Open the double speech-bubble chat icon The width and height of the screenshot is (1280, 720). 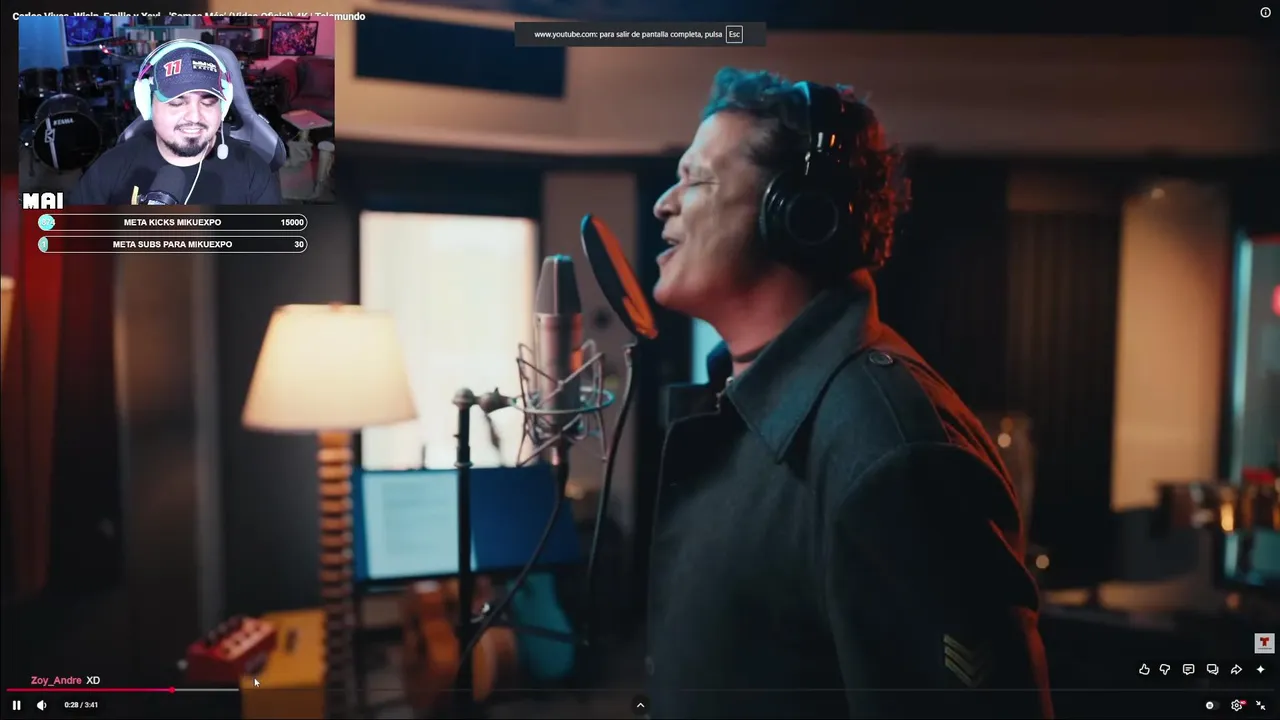(x=1212, y=669)
